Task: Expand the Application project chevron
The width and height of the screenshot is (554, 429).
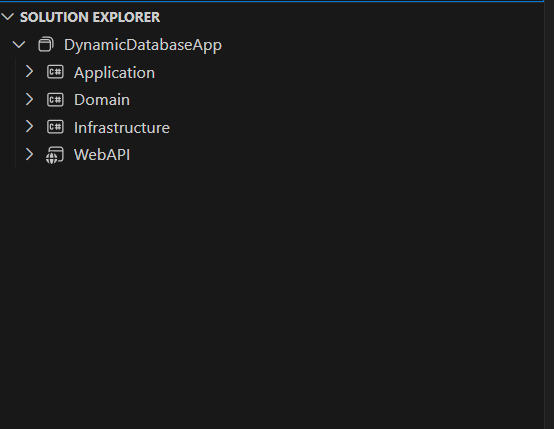Action: (x=29, y=72)
